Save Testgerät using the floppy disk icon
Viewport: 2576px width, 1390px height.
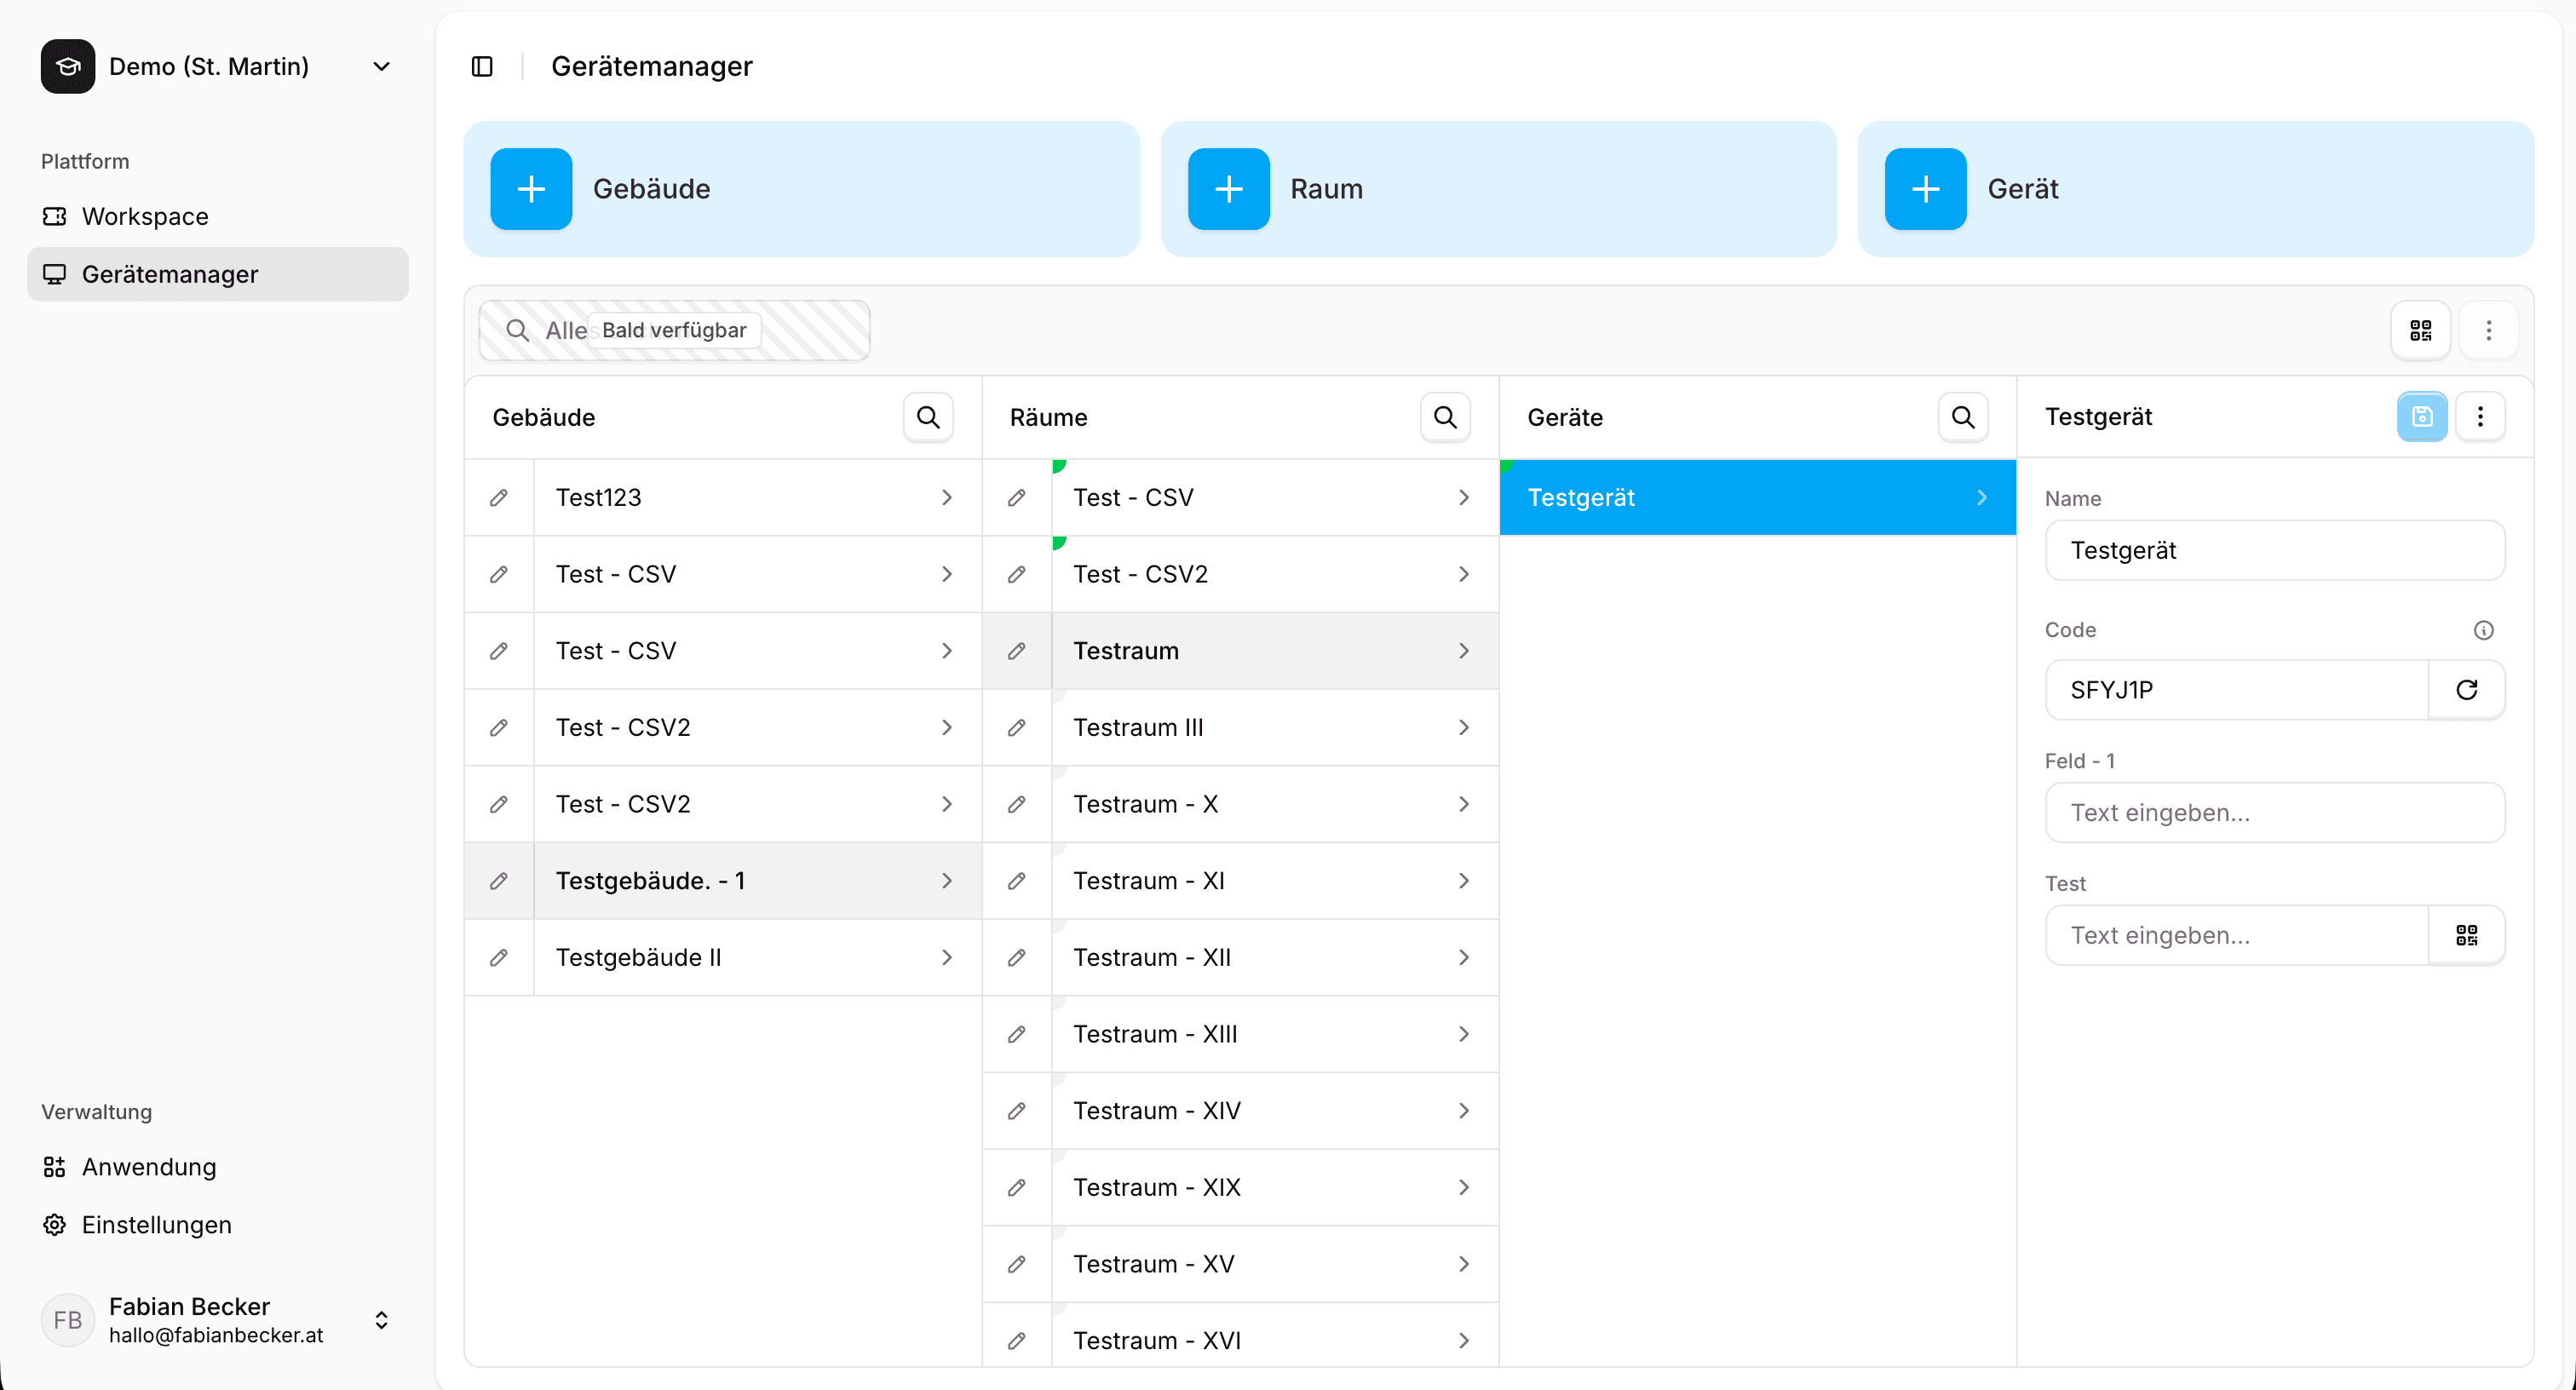[2421, 416]
